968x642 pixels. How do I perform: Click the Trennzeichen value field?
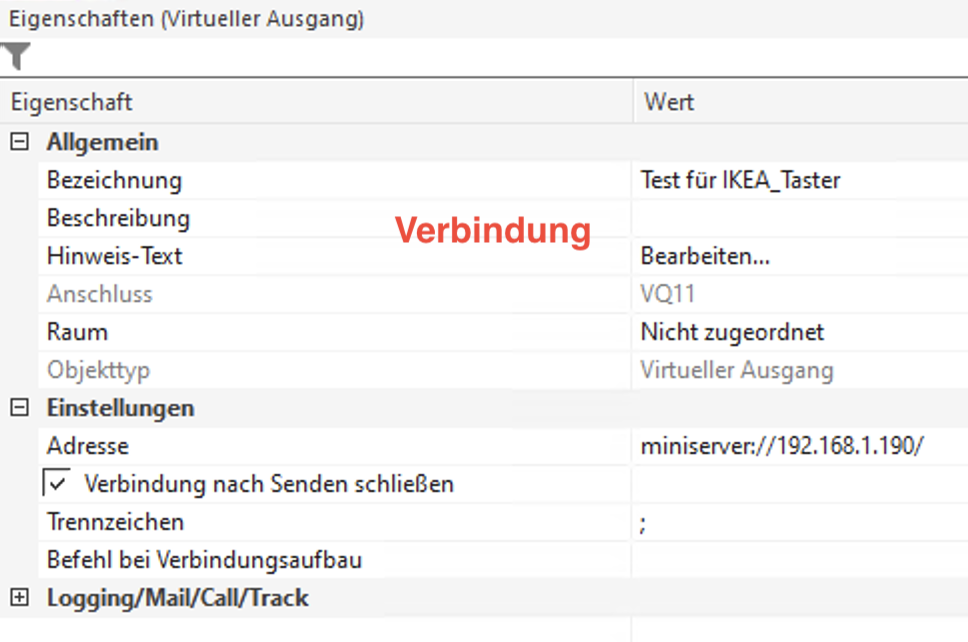pyautogui.click(x=798, y=522)
